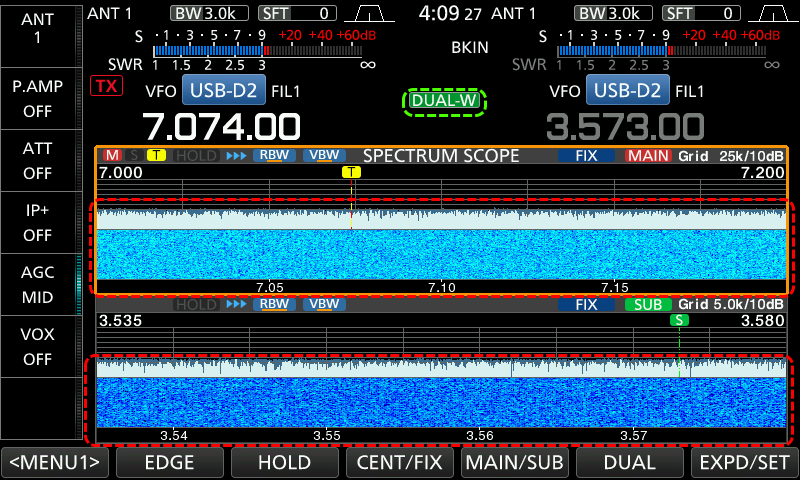Screen dimensions: 800x480
Task: Open the main VFO USB-D2 mode selector
Action: [x=224, y=91]
